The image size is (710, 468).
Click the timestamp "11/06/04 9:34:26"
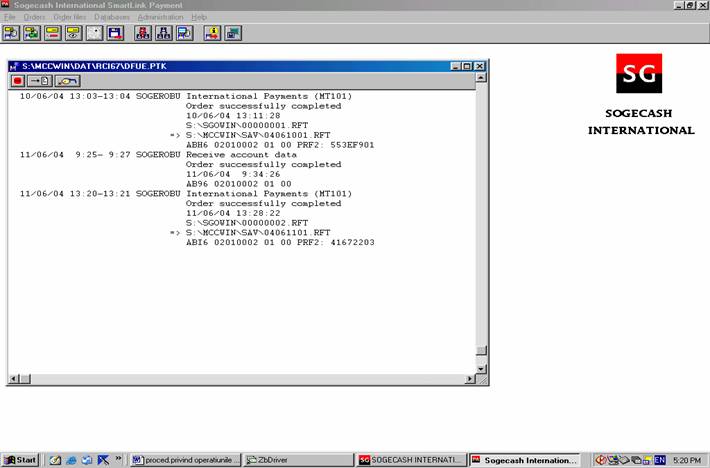233,174
